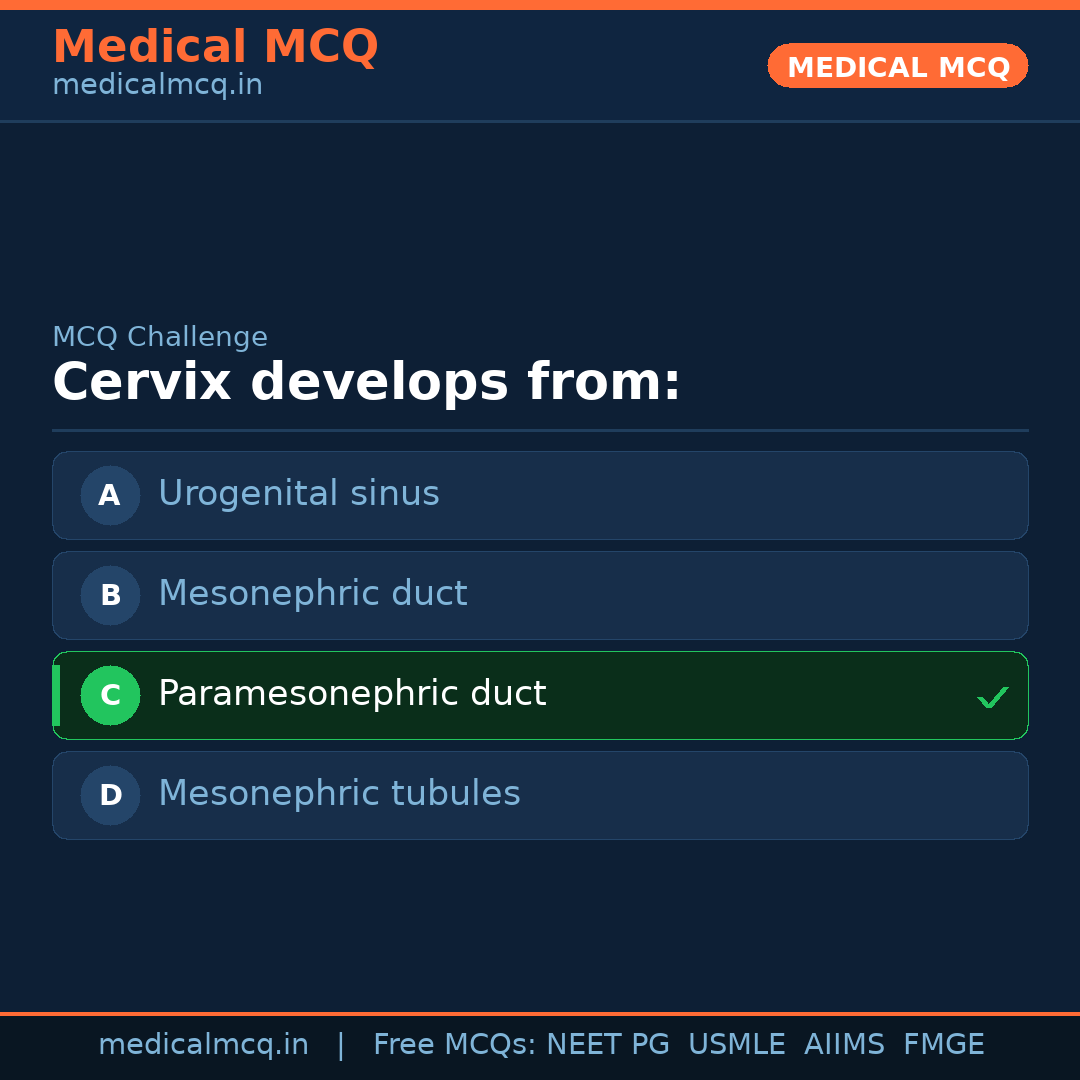Click the FMGE footer text
The height and width of the screenshot is (1080, 1080).
[943, 1045]
